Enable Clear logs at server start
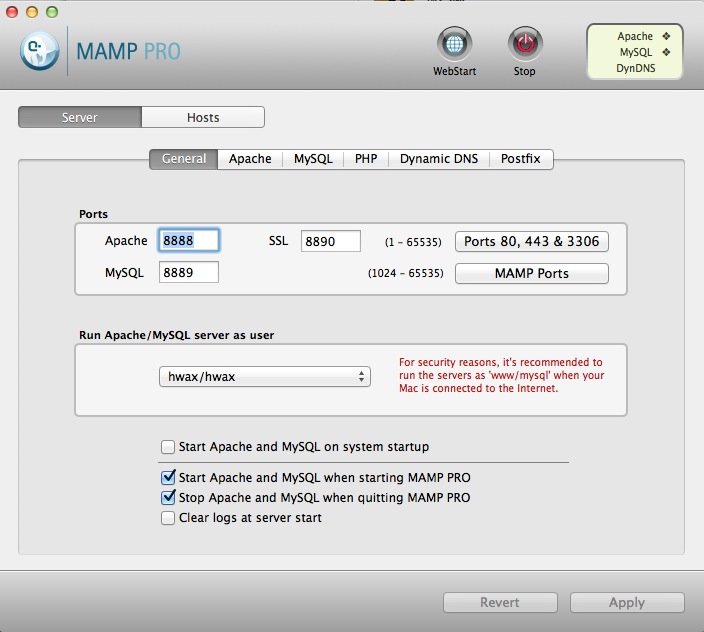This screenshot has width=704, height=632. [168, 518]
